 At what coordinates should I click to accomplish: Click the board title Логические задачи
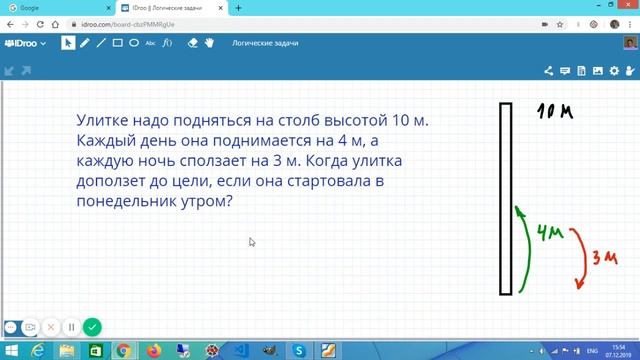click(x=265, y=43)
